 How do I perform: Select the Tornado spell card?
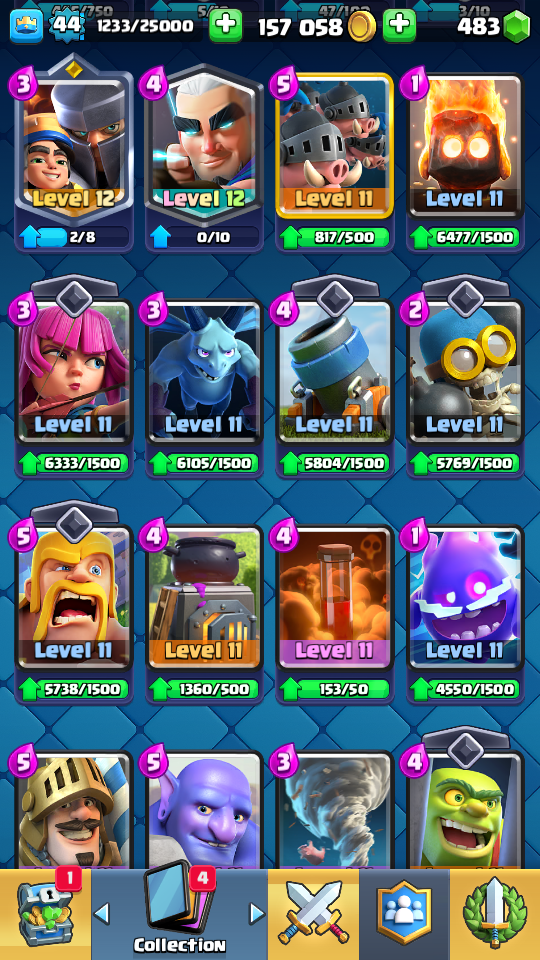334,809
